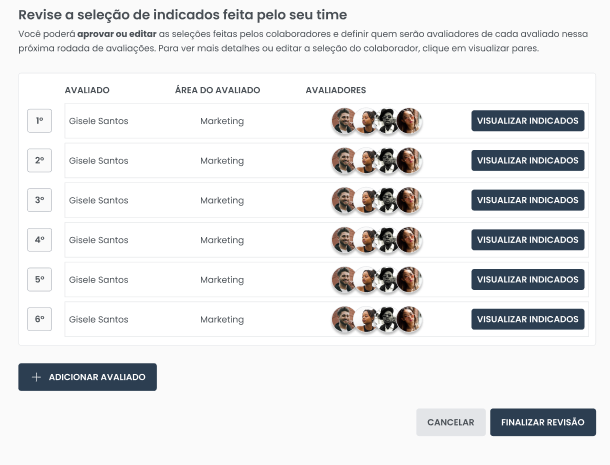Click second avatar in row 3º

[366, 200]
